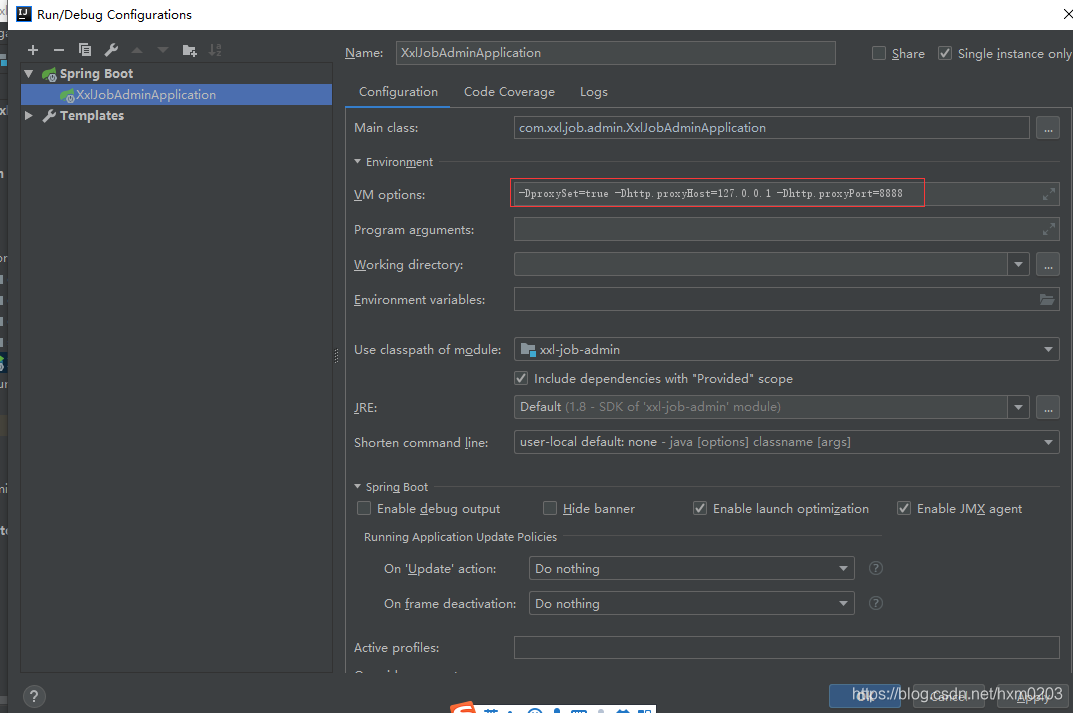Toggle the Share checkbox

pyautogui.click(x=879, y=53)
